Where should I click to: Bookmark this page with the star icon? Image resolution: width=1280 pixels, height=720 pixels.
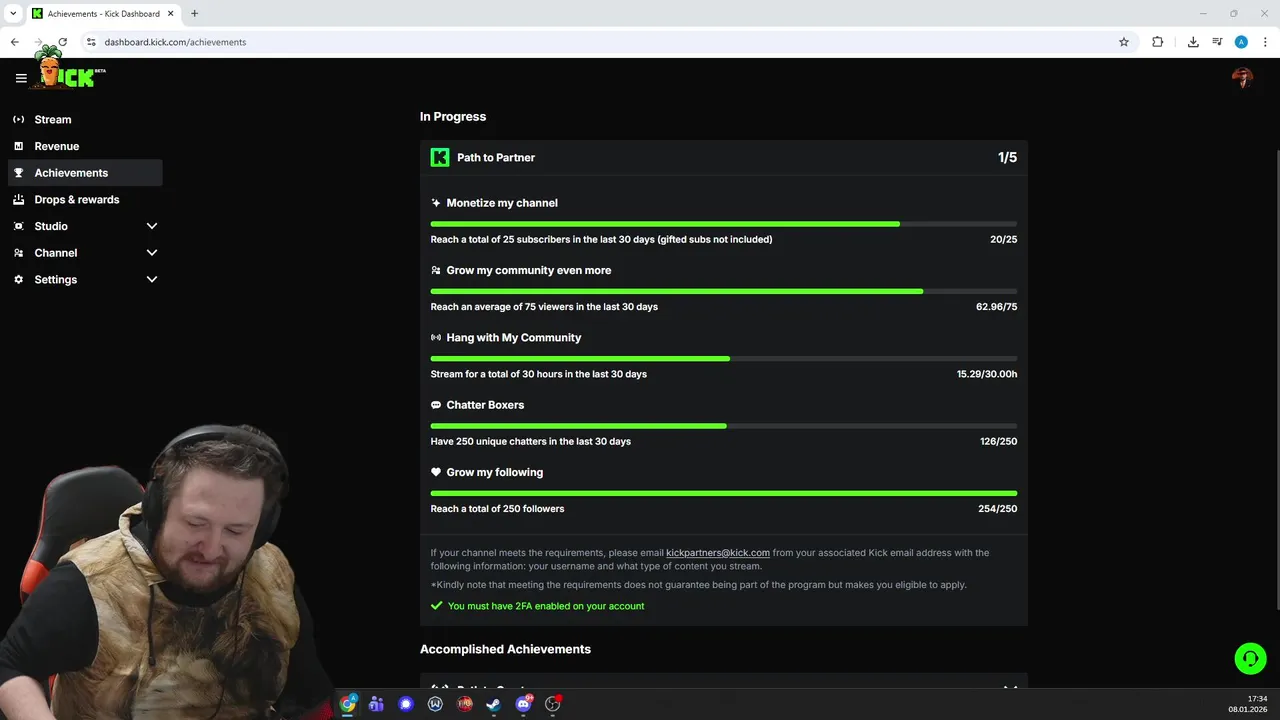[x=1124, y=42]
